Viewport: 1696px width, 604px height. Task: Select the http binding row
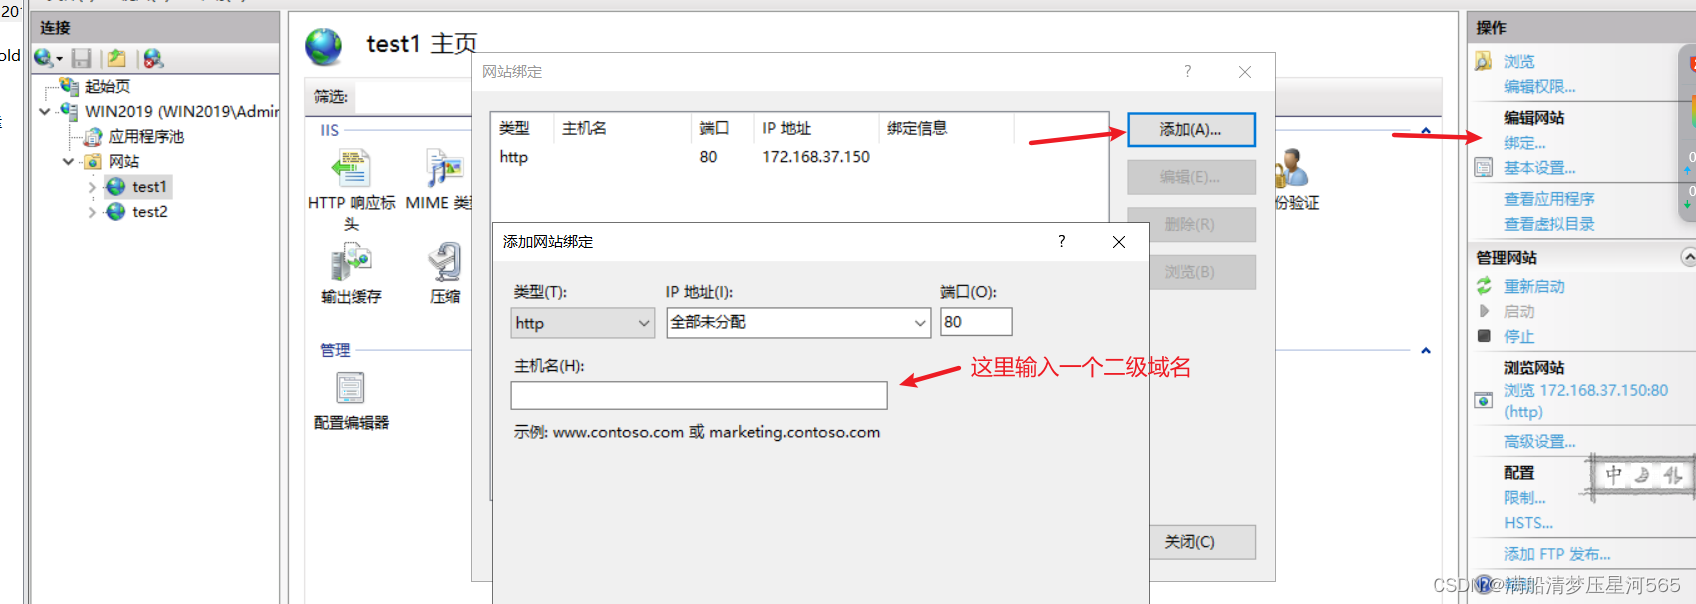800,157
